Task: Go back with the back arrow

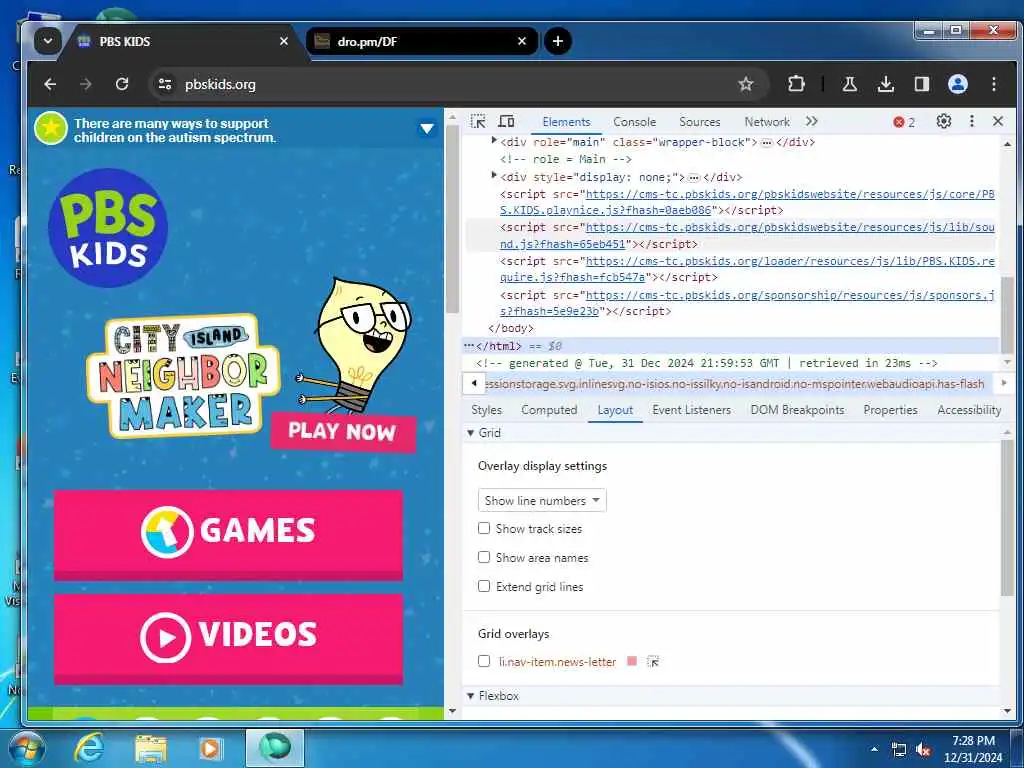Action: tap(50, 84)
